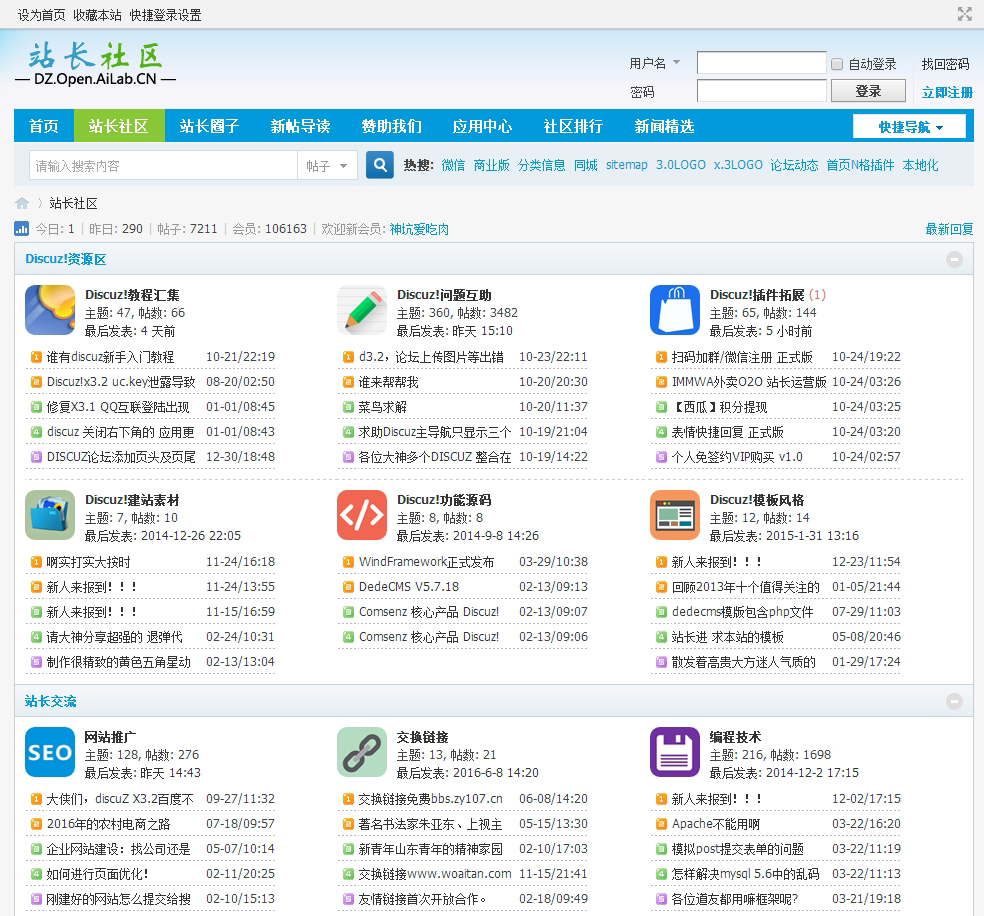Click rank 1 badge beside 谁有discuz新手入门教程
The image size is (984, 916).
tap(36, 357)
